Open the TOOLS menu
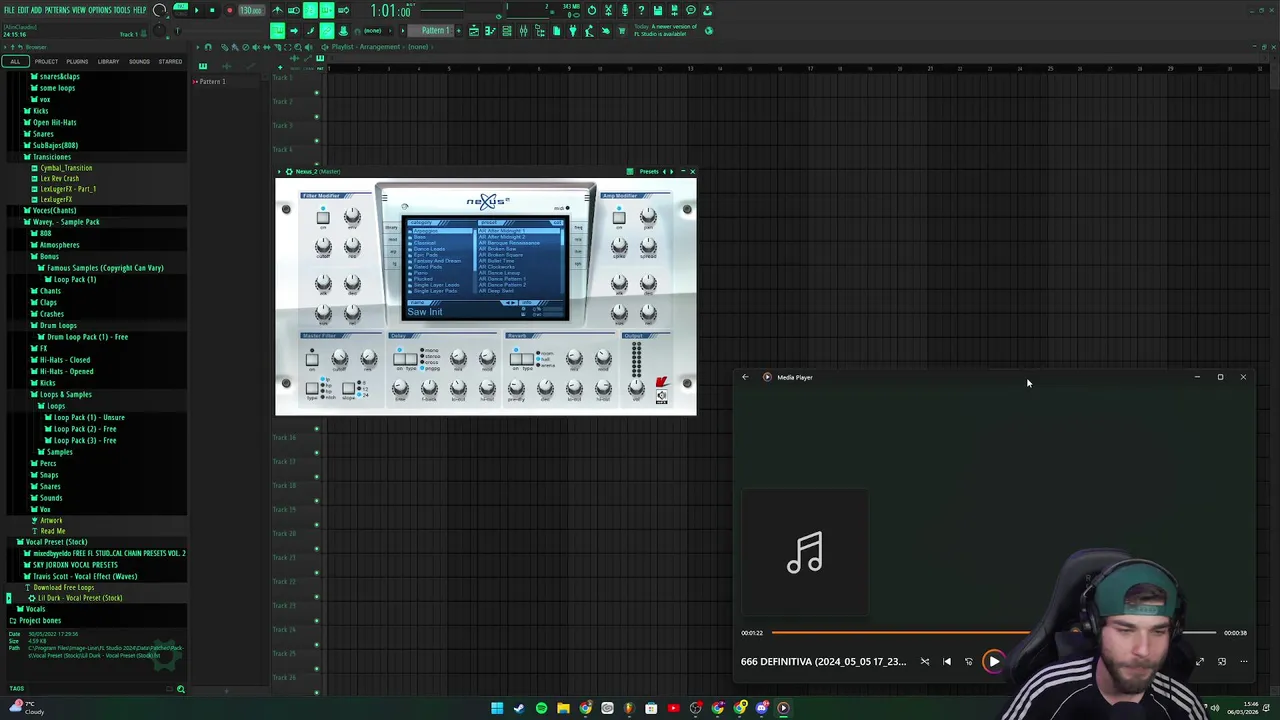Screen dimensions: 1280x720 122,10
